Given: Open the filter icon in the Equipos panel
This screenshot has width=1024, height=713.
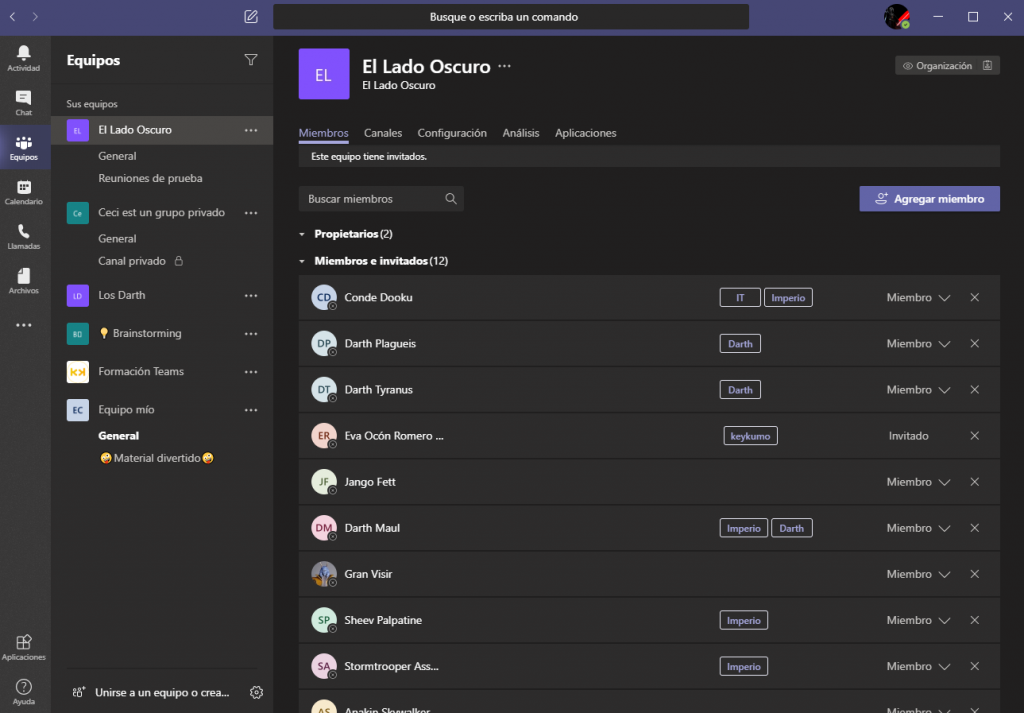Looking at the screenshot, I should click(x=251, y=60).
